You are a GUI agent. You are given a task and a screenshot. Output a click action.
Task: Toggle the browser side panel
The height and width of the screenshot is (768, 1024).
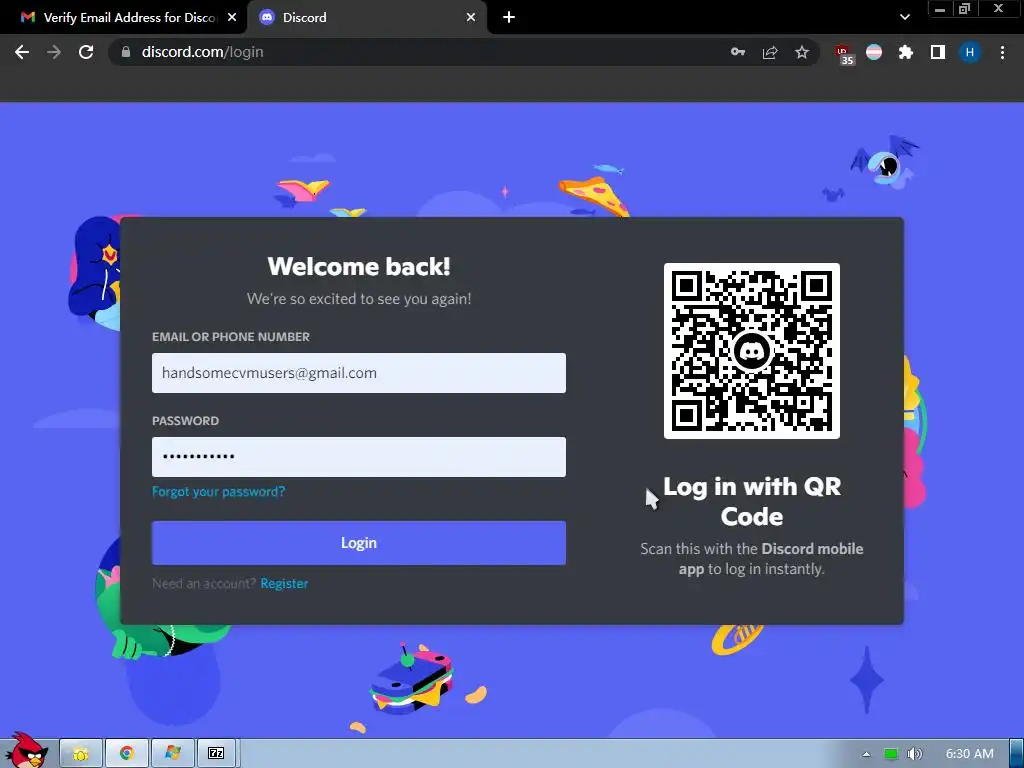(x=938, y=52)
